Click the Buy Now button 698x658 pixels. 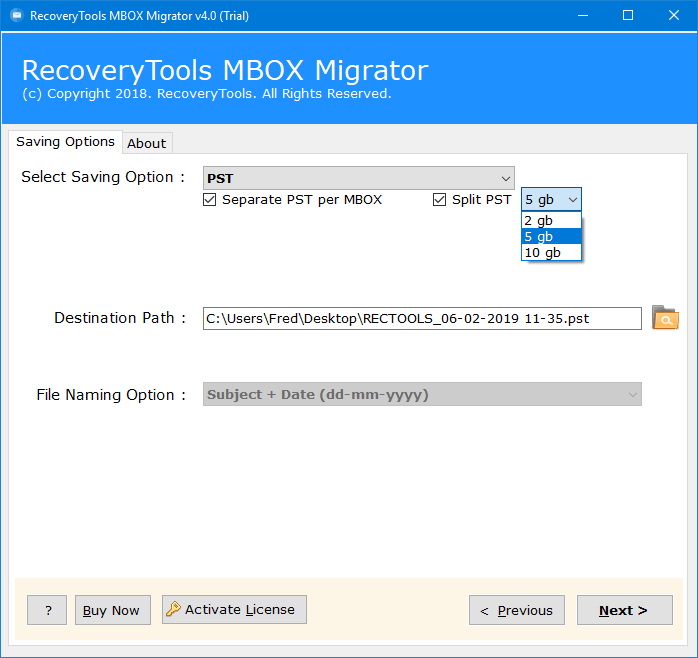pos(111,610)
